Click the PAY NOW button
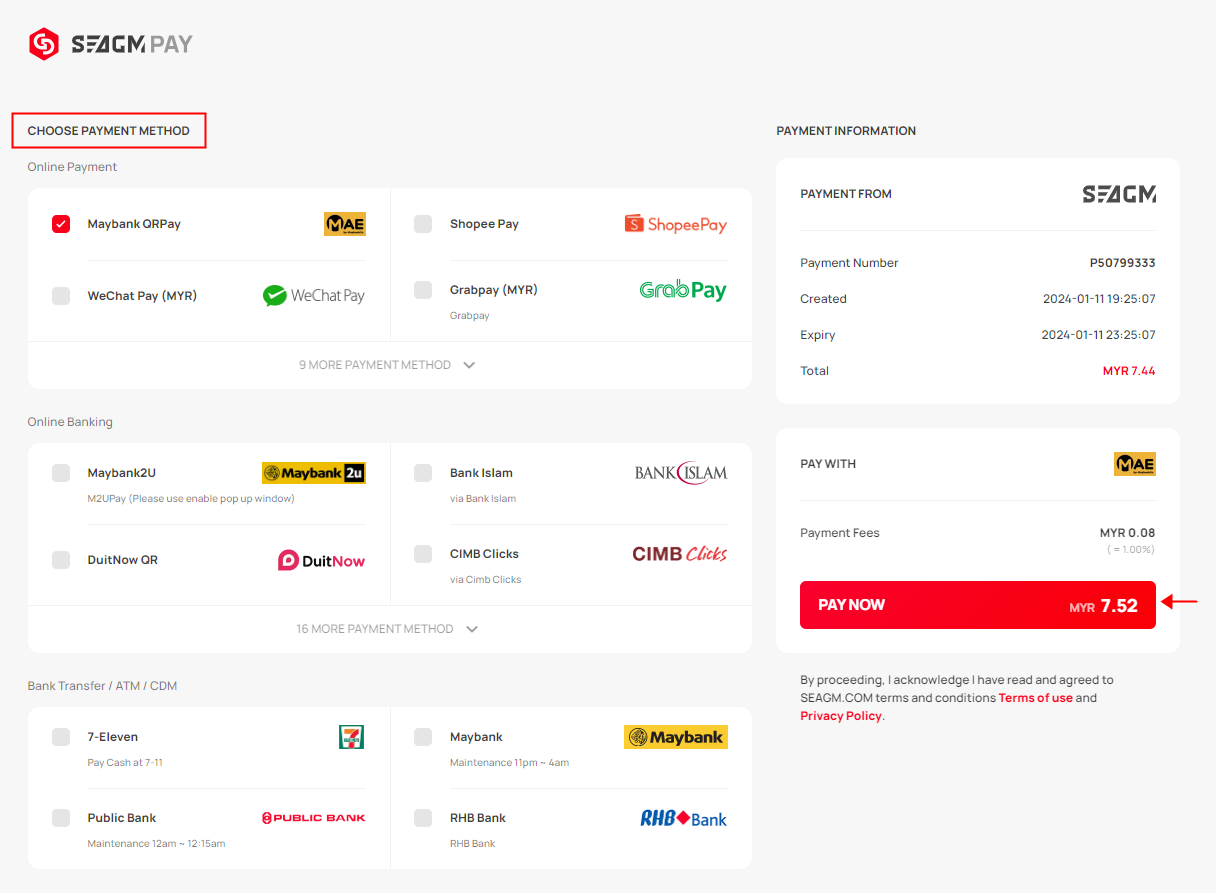Image resolution: width=1216 pixels, height=893 pixels. tap(978, 605)
